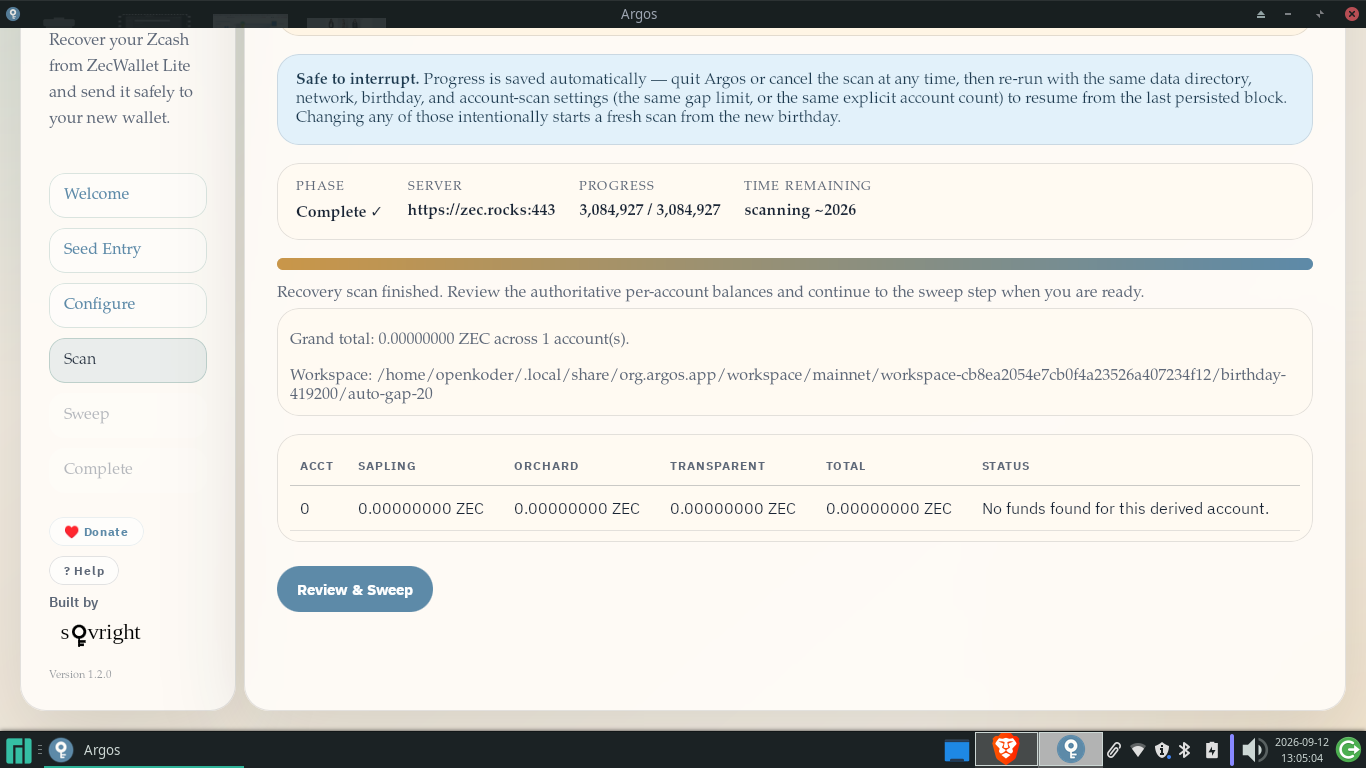Image resolution: width=1366 pixels, height=768 pixels.
Task: Open the clipboard paperclip tray icon
Action: [x=1113, y=750]
